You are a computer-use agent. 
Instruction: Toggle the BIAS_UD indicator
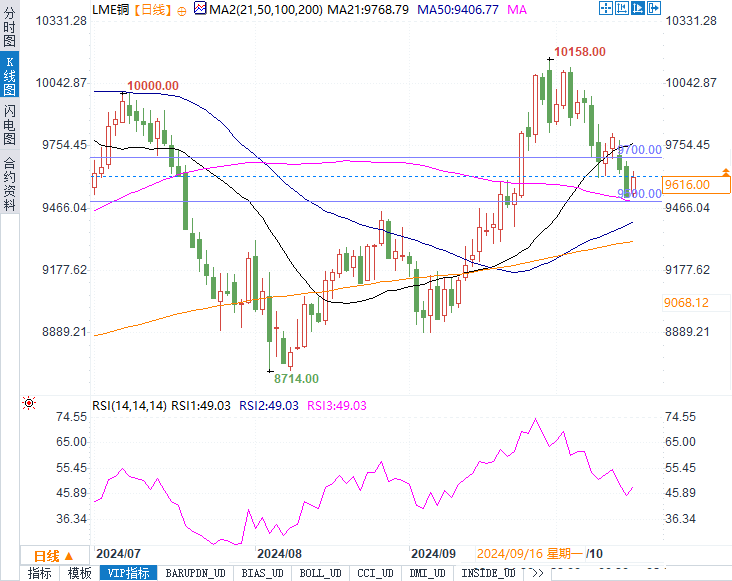click(x=263, y=573)
